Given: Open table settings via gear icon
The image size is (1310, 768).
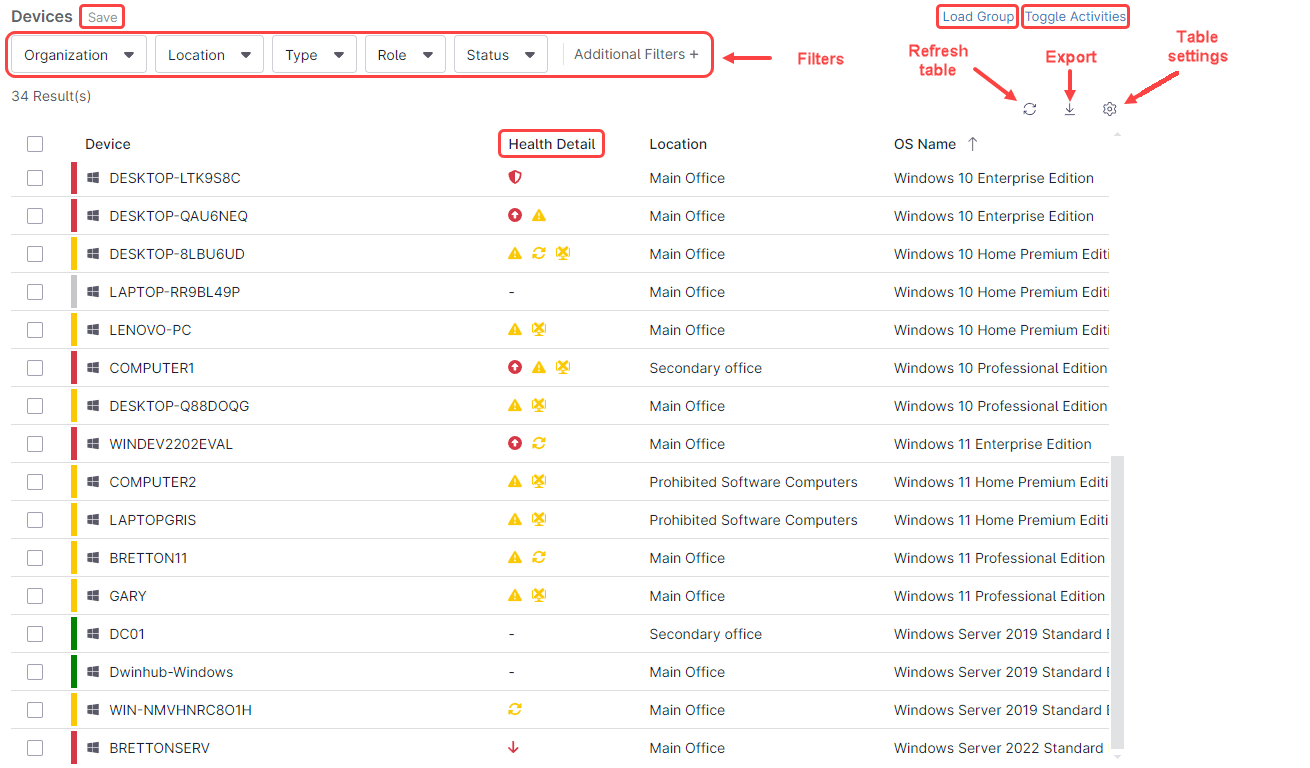Looking at the screenshot, I should 1108,109.
